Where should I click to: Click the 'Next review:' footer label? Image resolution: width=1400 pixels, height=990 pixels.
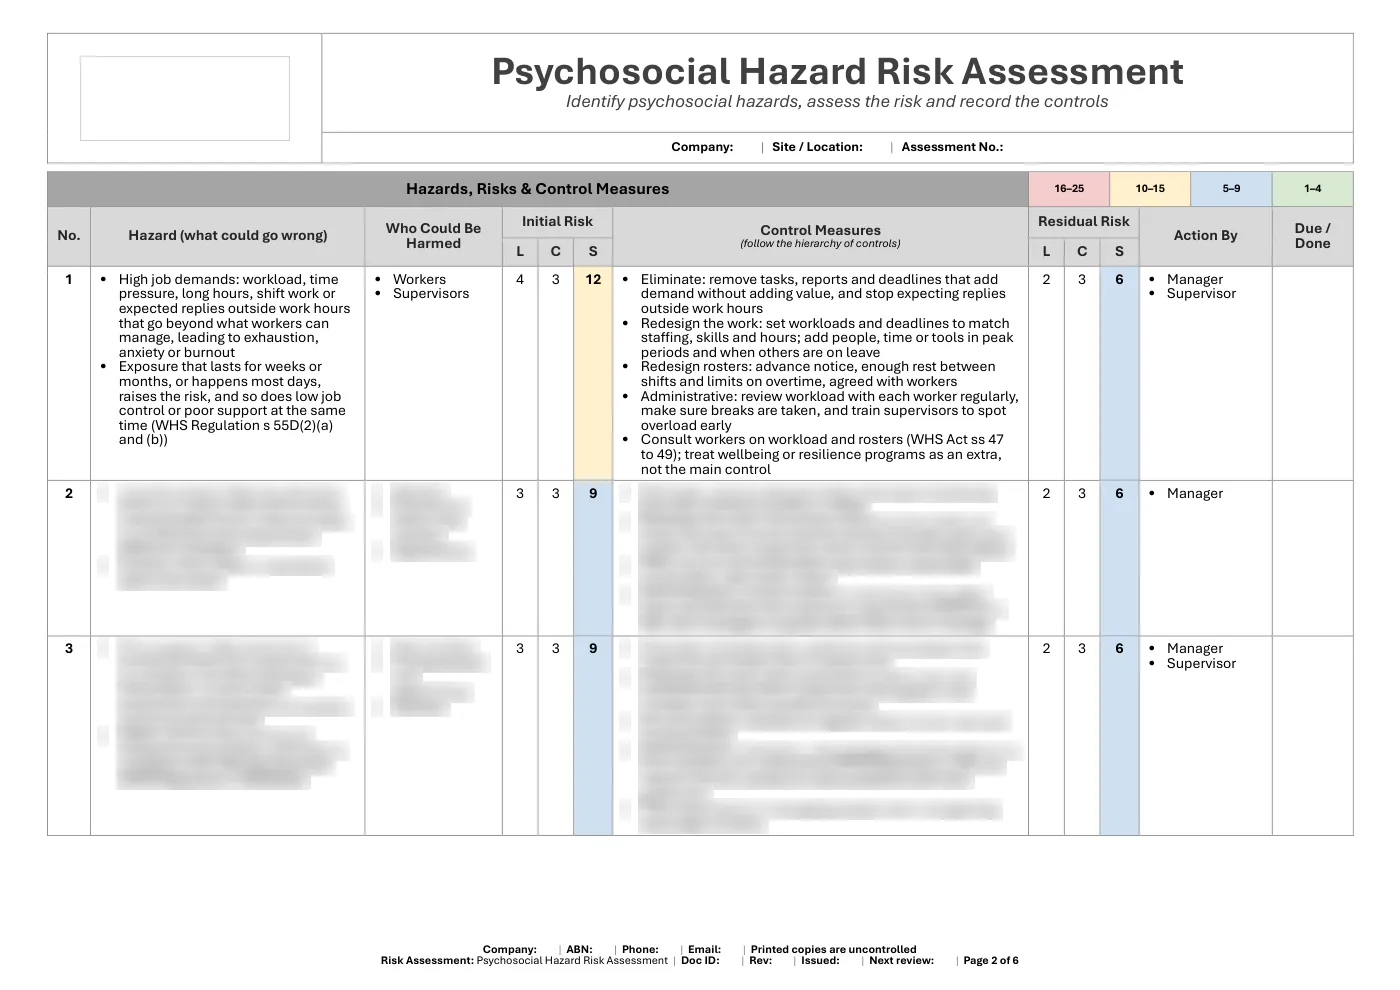901,961
